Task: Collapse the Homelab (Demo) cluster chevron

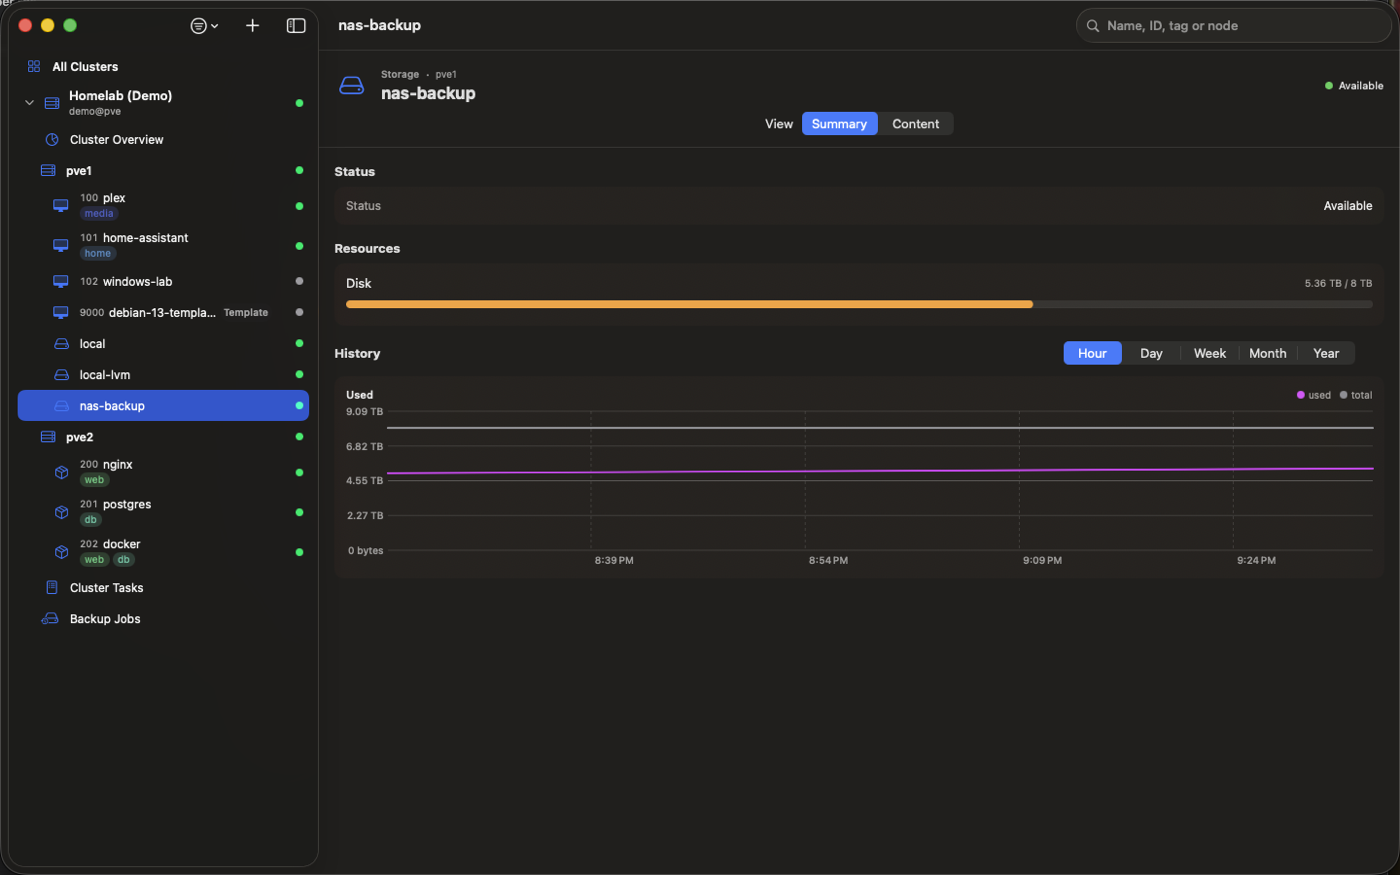Action: click(29, 103)
